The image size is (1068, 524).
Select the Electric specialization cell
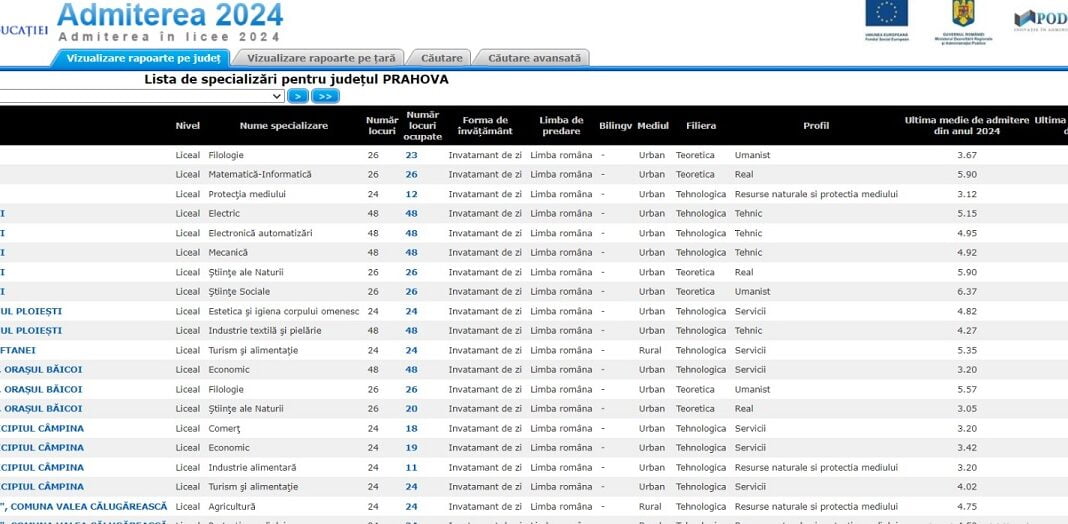(224, 213)
